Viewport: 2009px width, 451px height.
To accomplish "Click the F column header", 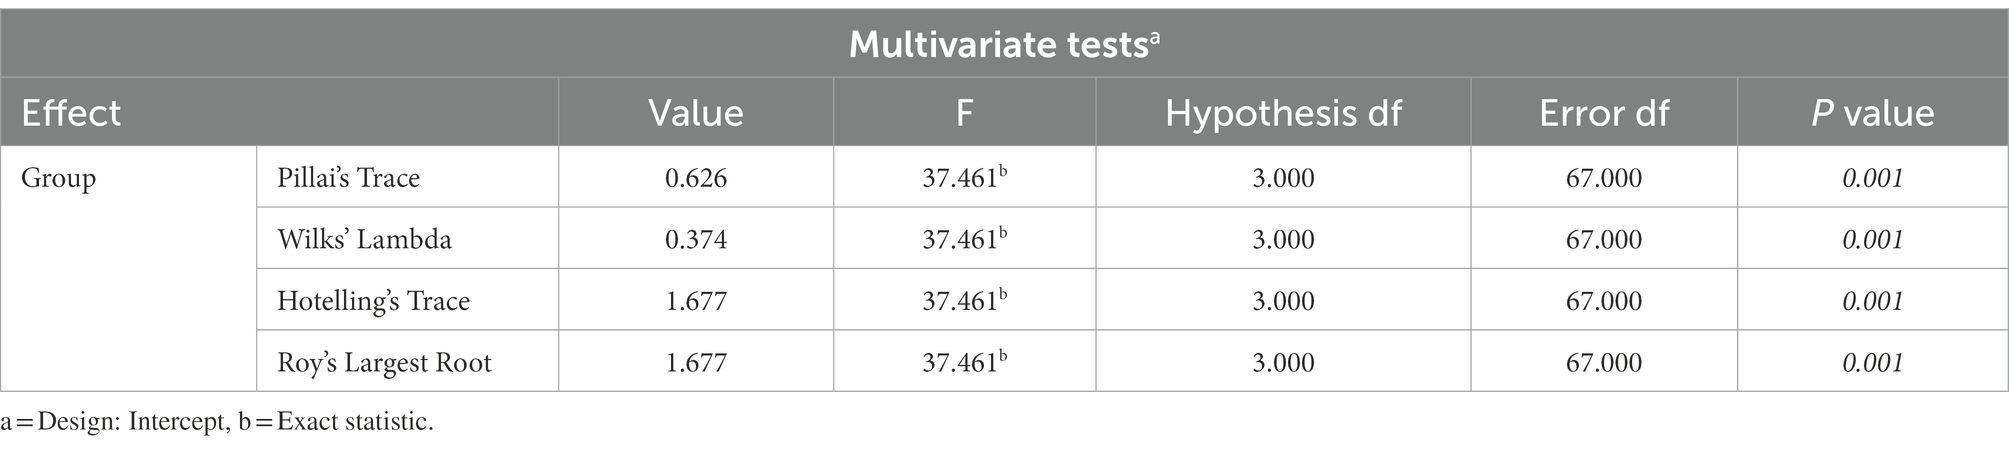I will tap(964, 113).
